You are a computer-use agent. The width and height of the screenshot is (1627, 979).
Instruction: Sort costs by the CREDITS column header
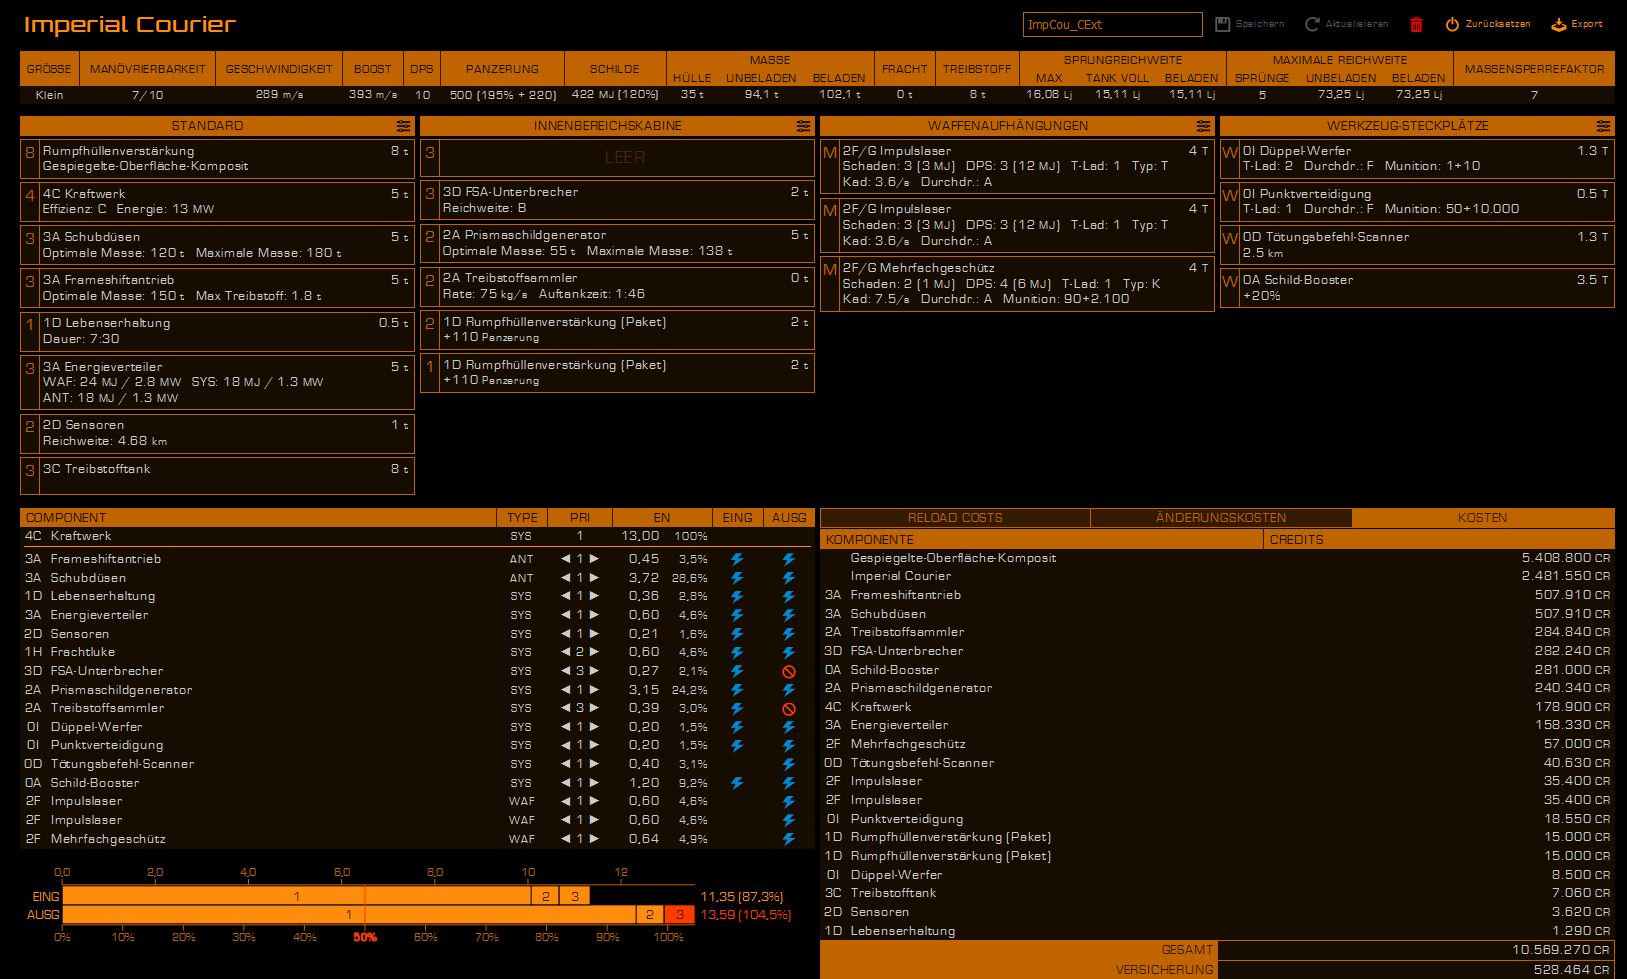[x=1439, y=539]
